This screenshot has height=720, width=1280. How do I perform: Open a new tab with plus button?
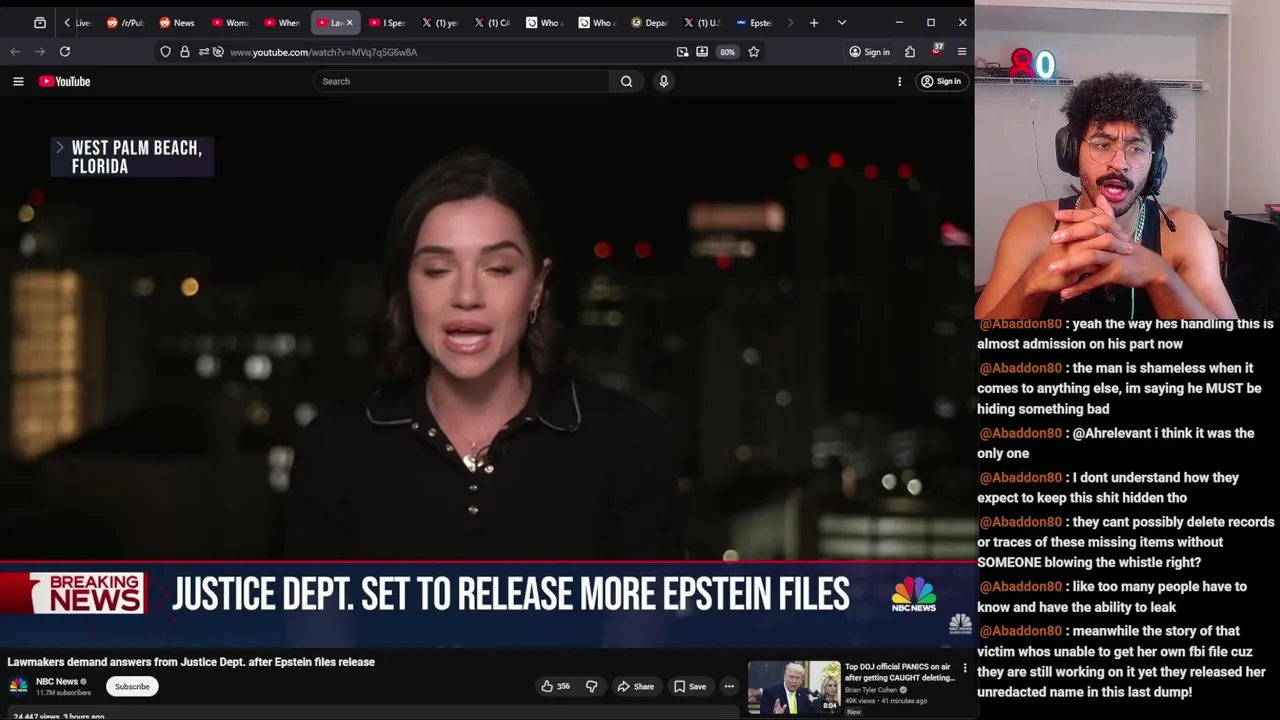814,22
